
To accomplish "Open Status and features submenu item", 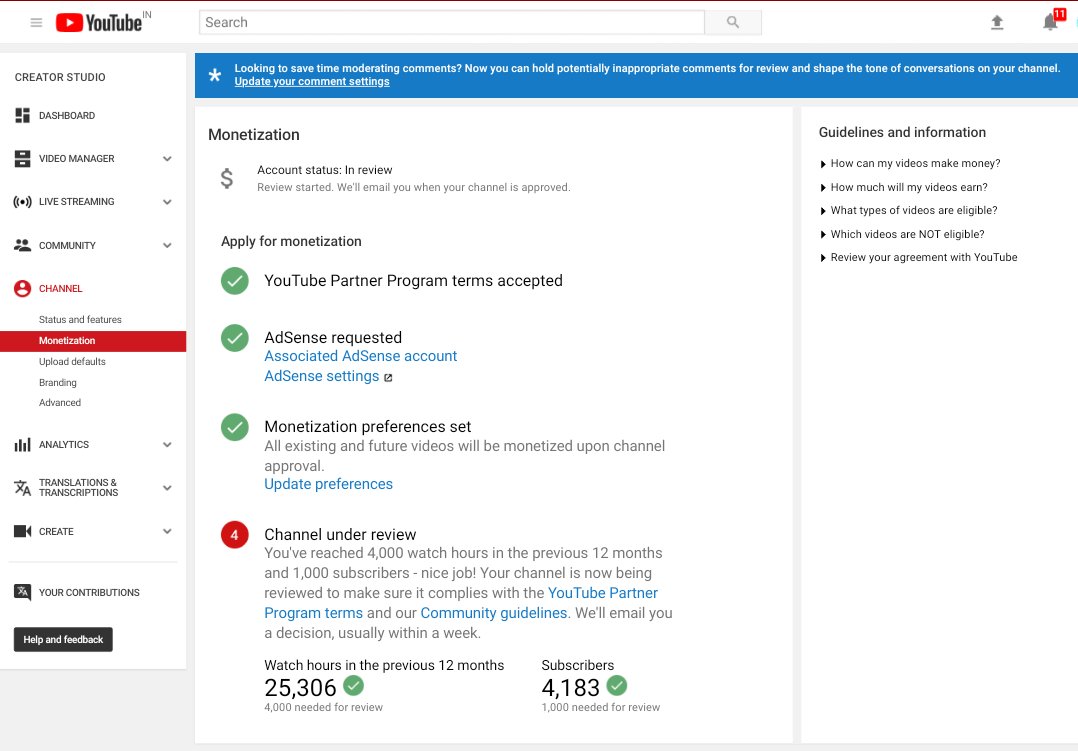I will [80, 320].
